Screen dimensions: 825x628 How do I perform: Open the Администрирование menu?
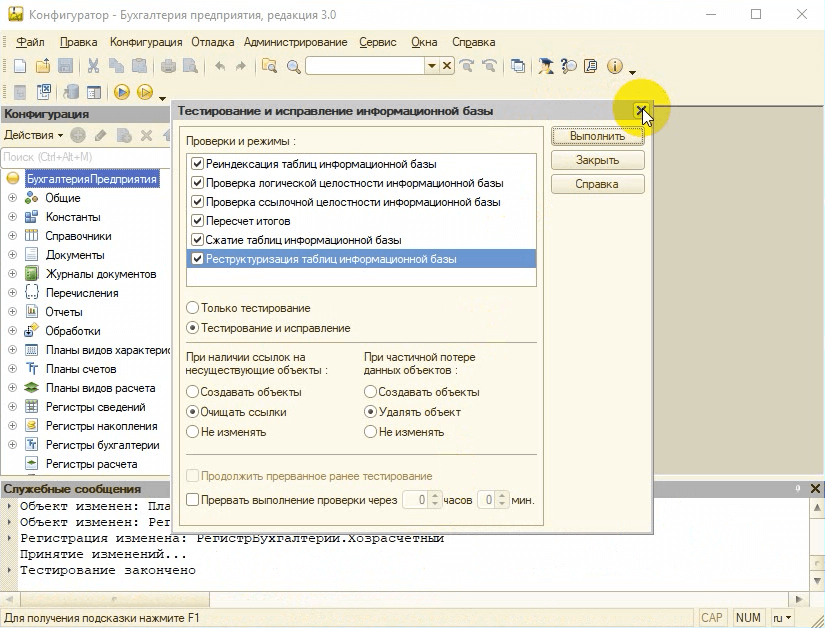click(296, 42)
